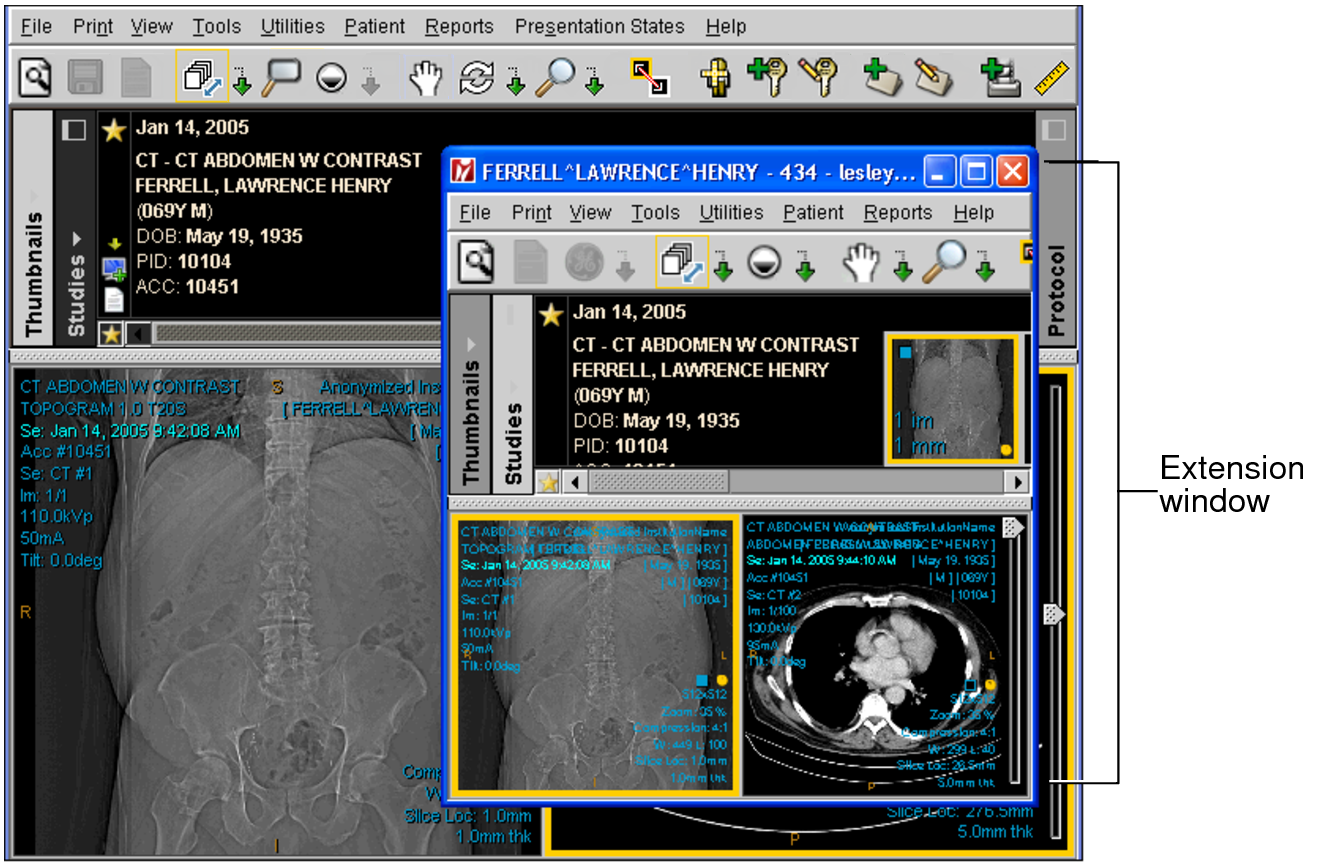Screen dimensions: 1317x867
Task: Open the vertical Protocol panel tab
Action: point(1056,290)
